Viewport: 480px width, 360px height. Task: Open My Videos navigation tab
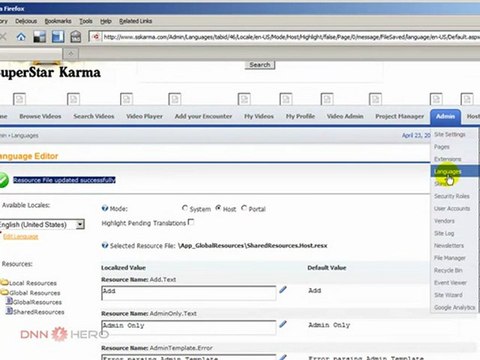click(259, 116)
